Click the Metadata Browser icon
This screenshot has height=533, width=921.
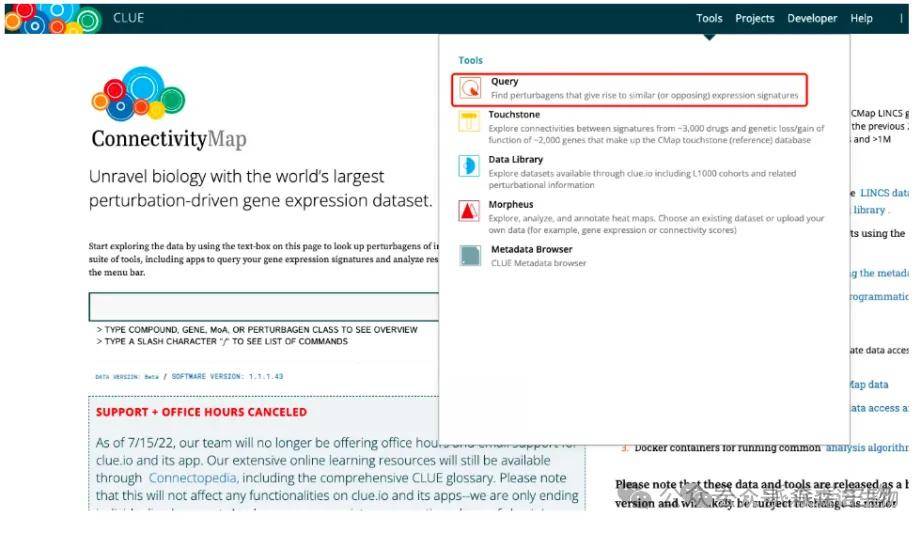(x=470, y=256)
